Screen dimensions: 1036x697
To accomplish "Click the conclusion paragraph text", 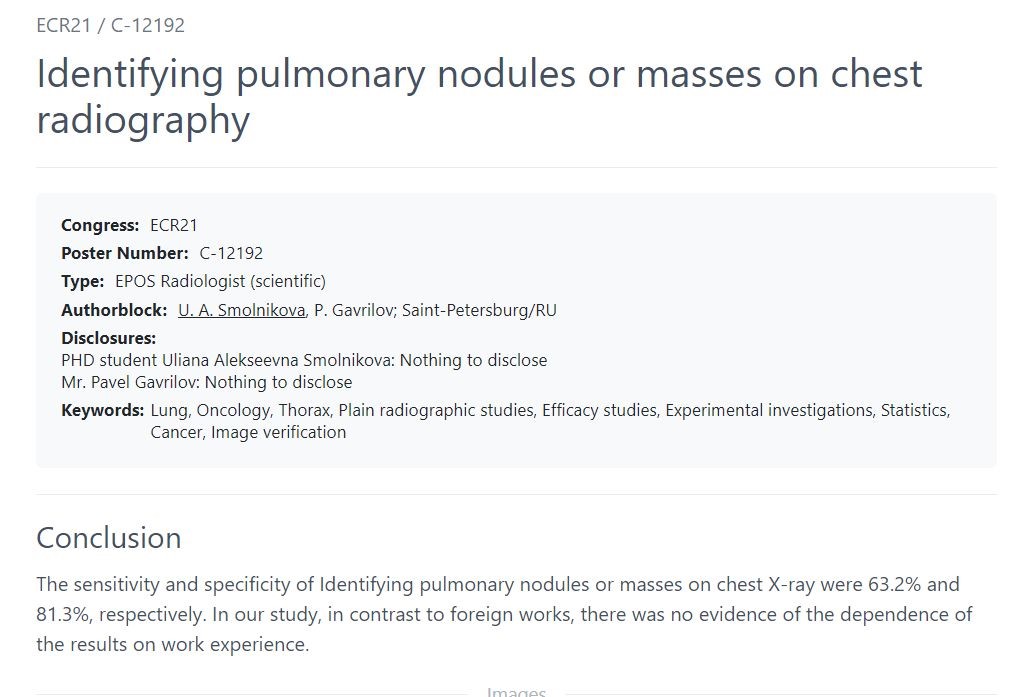I will coord(504,614).
